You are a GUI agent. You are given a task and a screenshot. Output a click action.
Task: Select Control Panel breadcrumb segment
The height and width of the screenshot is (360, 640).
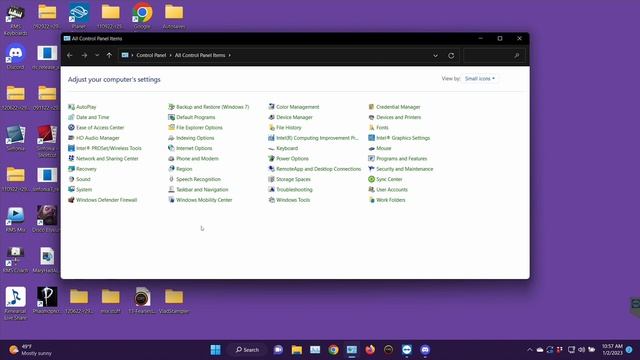click(x=151, y=56)
